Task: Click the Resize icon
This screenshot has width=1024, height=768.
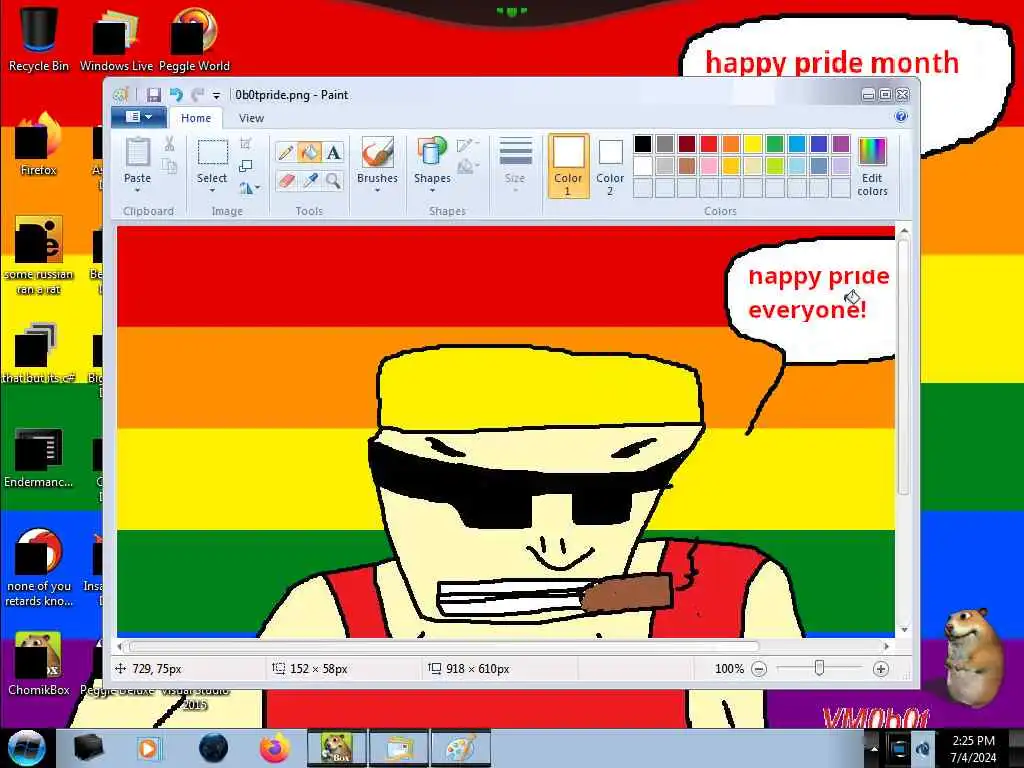Action: [246, 166]
